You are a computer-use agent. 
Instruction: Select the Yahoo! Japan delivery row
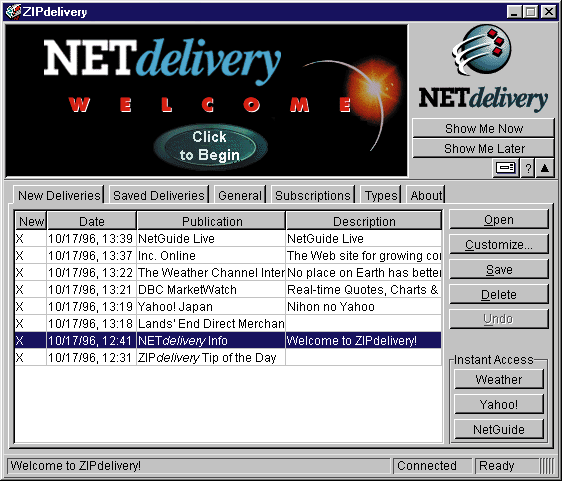point(228,306)
